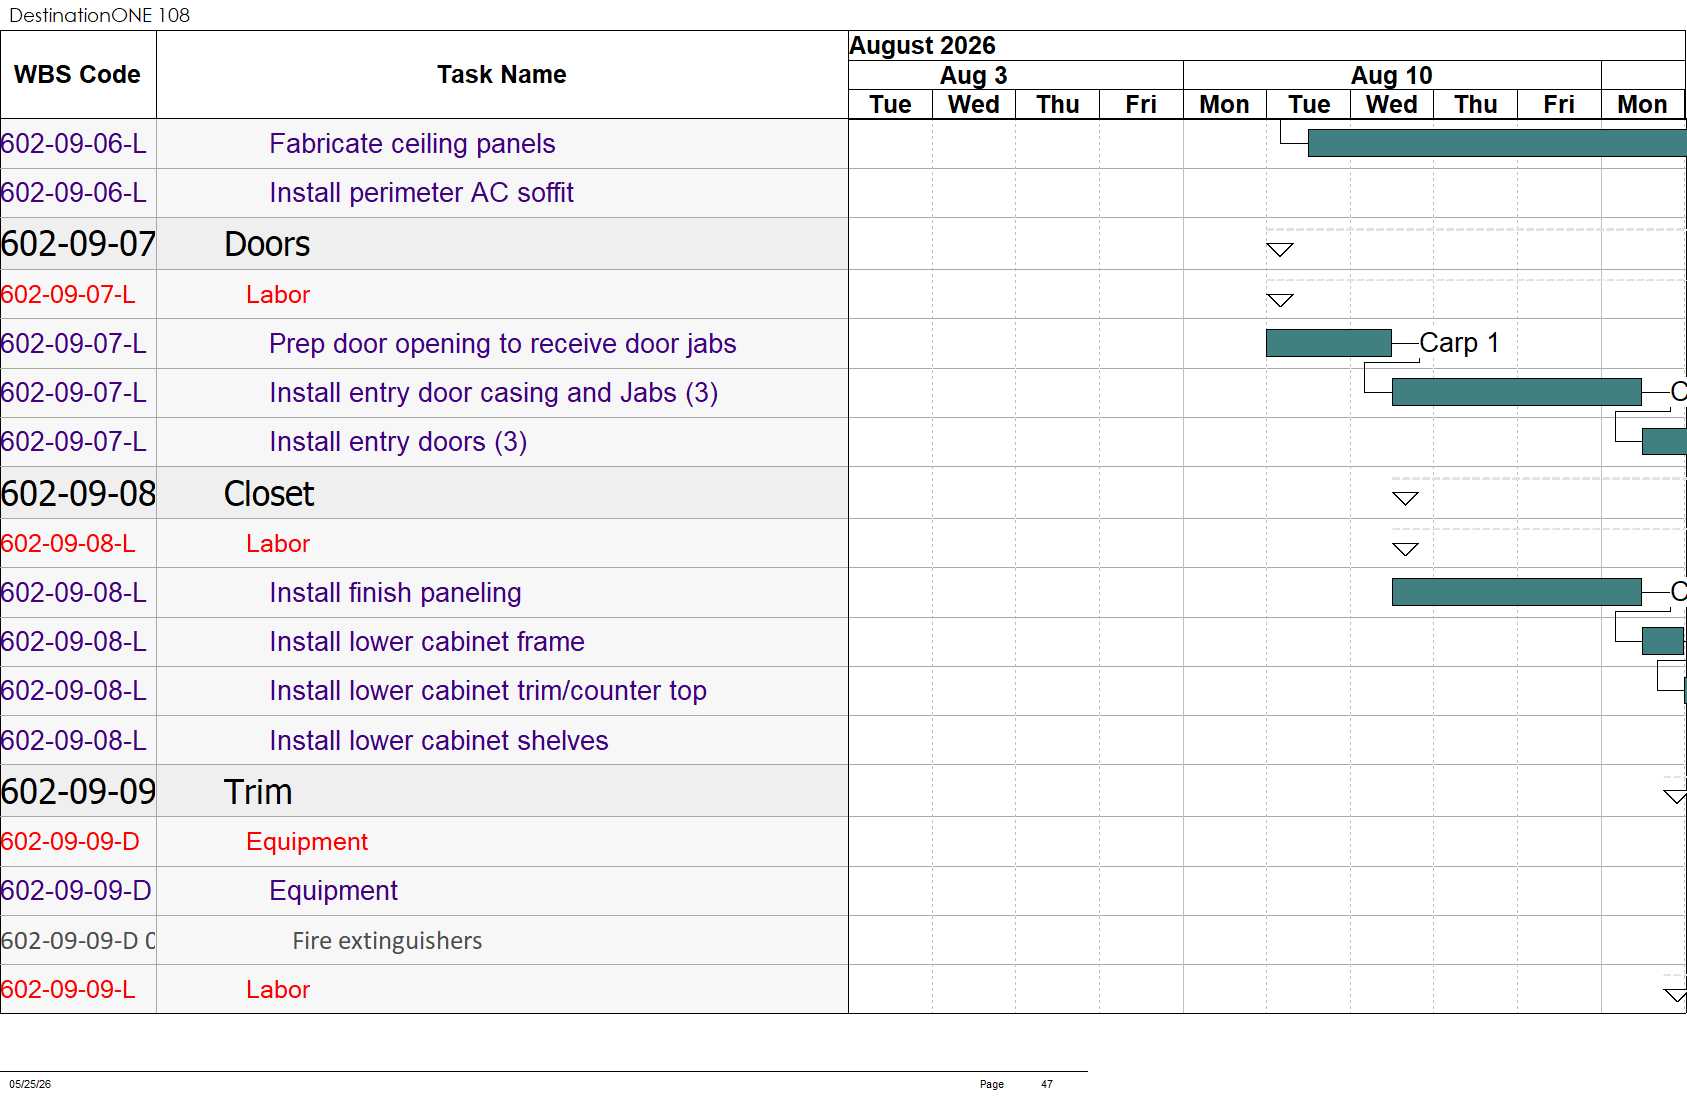Click the Wed day header under Aug 10
Screen dimensions: 1687x1097
[1392, 105]
